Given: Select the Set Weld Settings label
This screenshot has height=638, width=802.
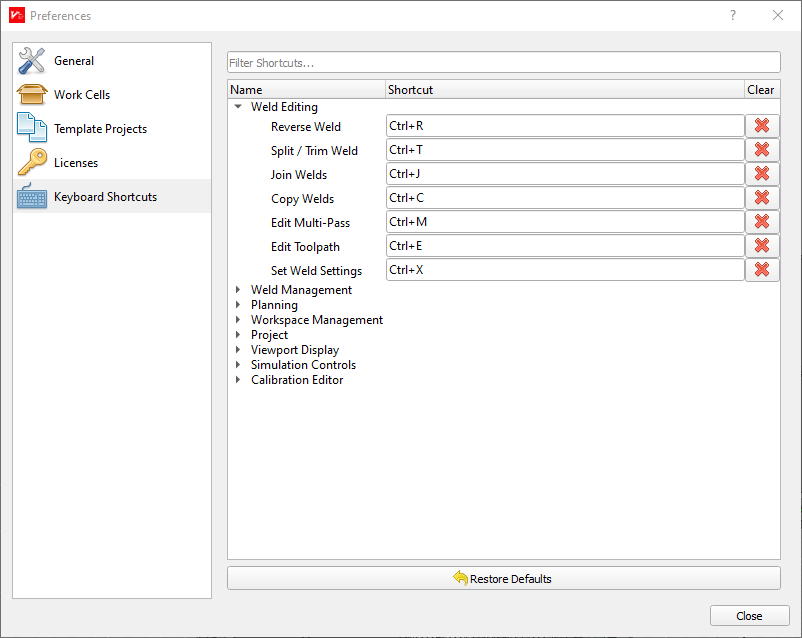Looking at the screenshot, I should point(316,271).
